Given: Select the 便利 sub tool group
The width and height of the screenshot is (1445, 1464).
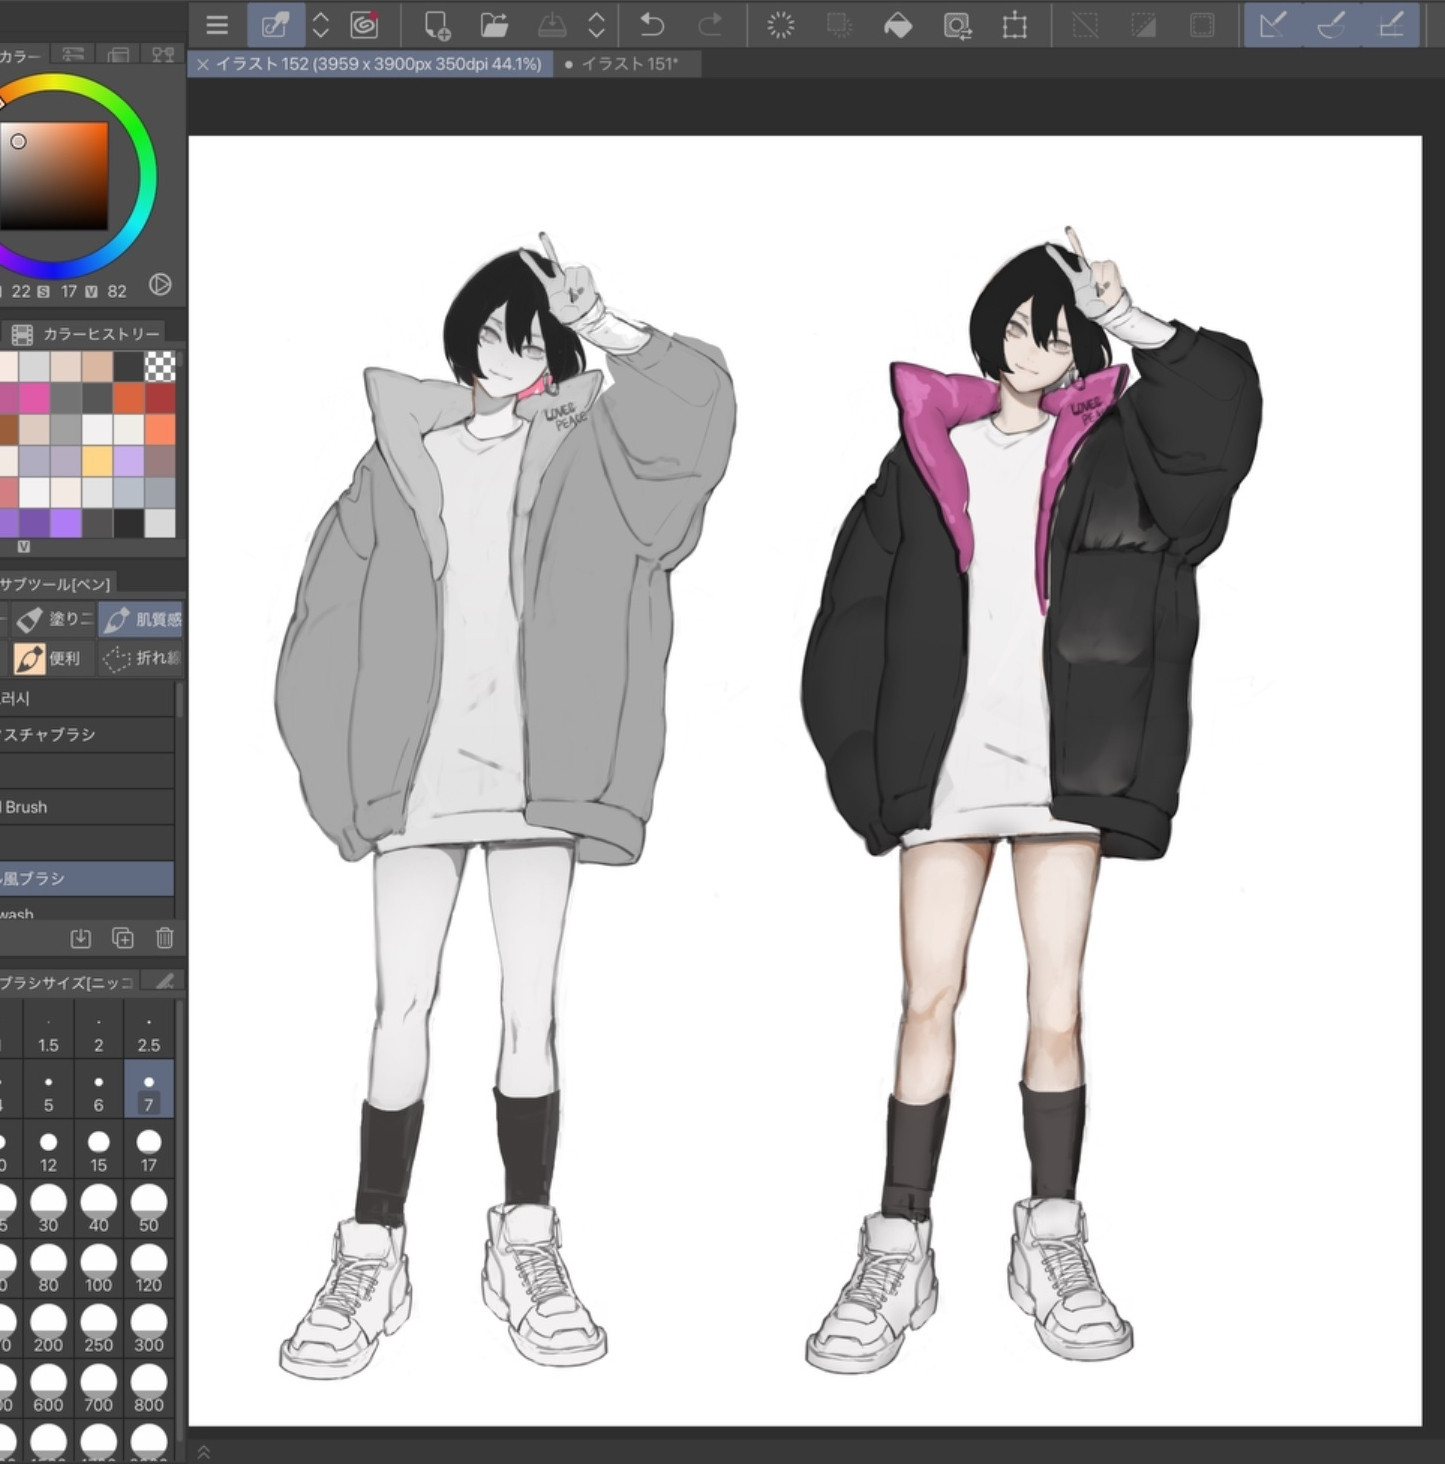Looking at the screenshot, I should (50, 658).
